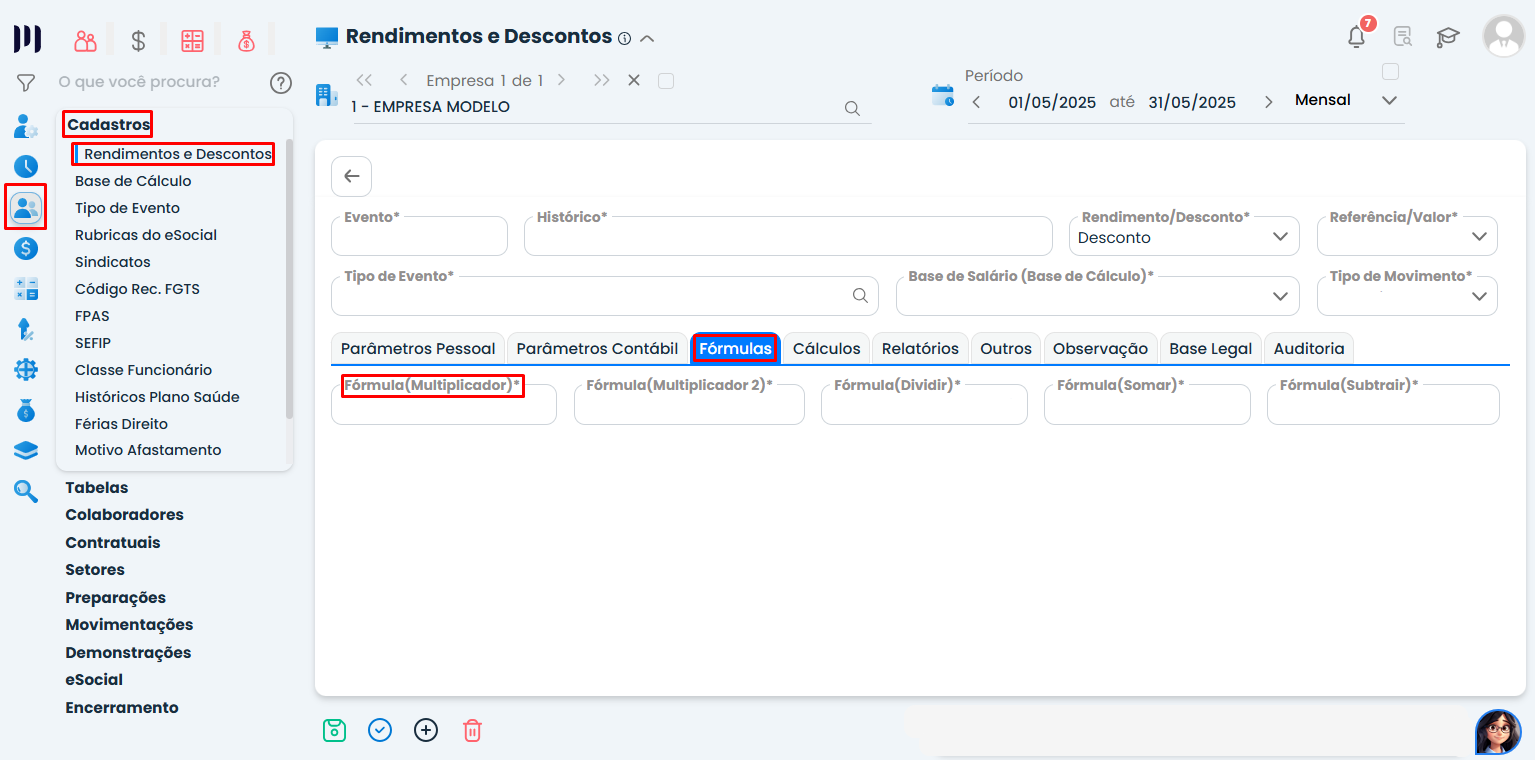Tick the checkbox above the Mensal dropdown
The image size is (1535, 760).
[x=1389, y=72]
